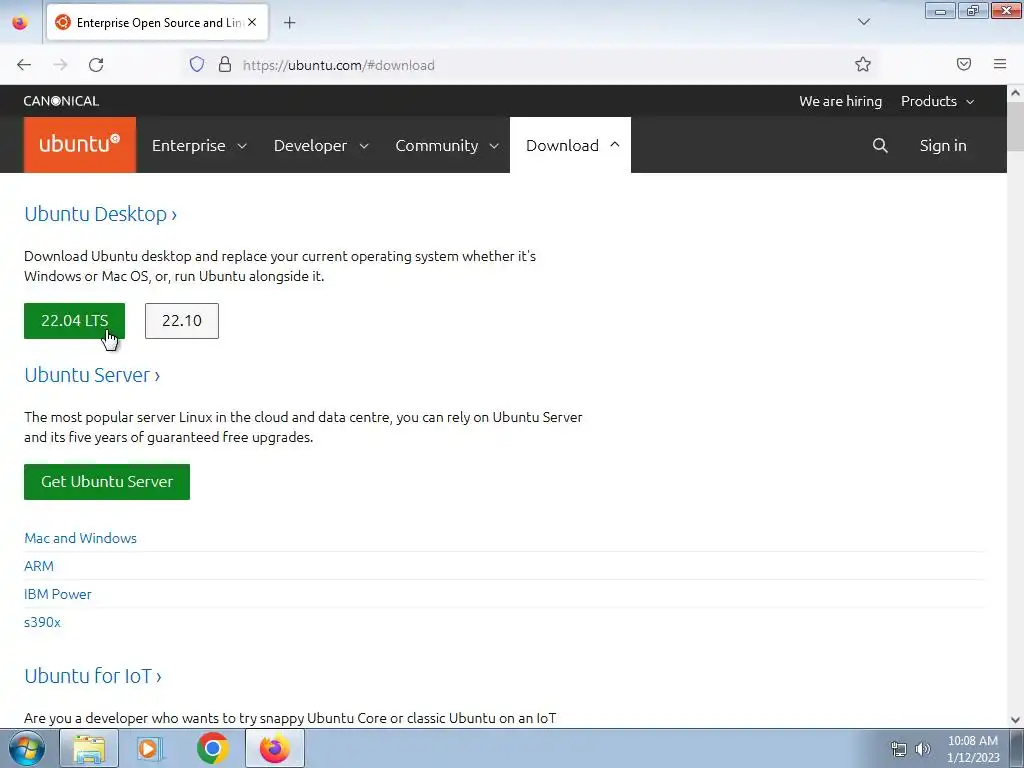Bookmark this page with the star icon
Screen dimensions: 1024x768
tap(863, 64)
